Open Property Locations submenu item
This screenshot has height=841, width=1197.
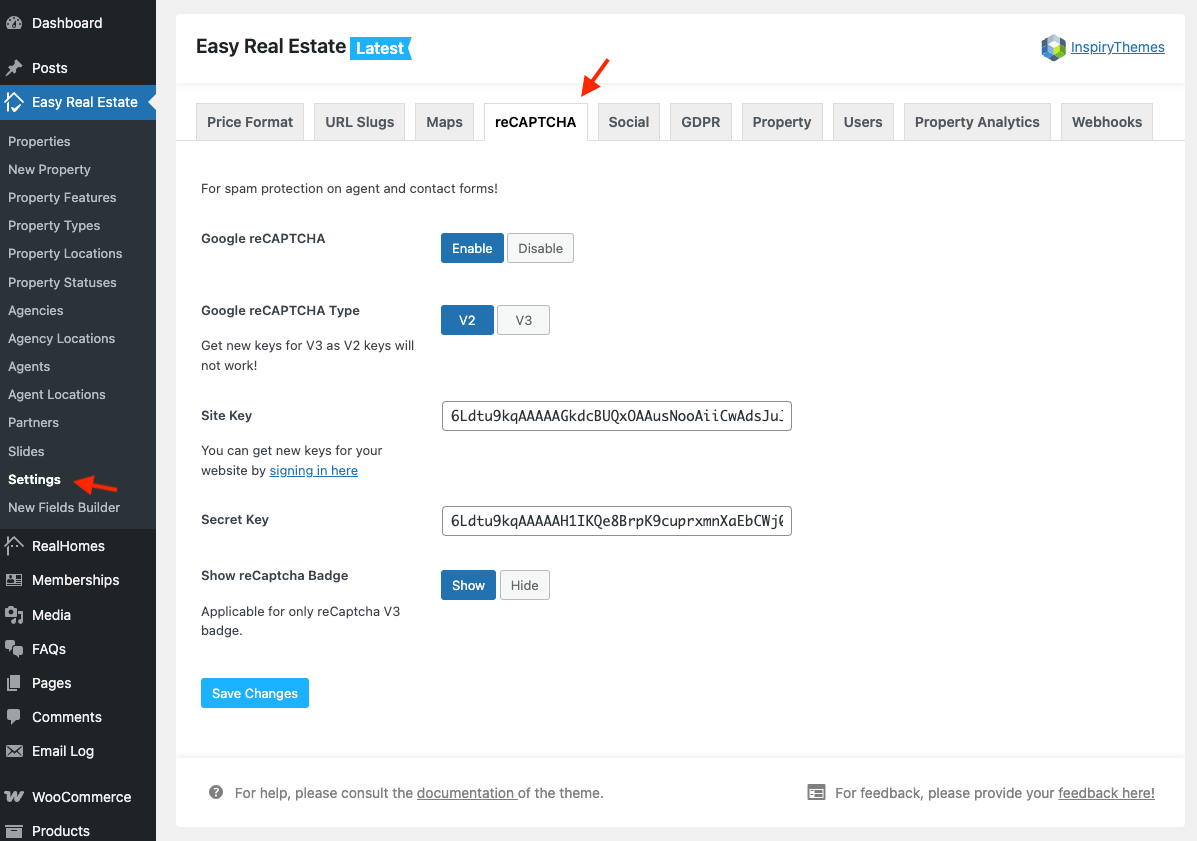[65, 253]
